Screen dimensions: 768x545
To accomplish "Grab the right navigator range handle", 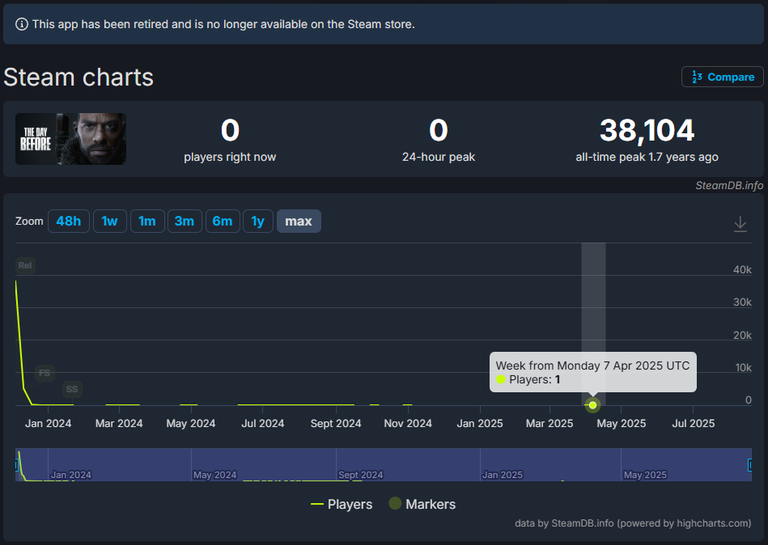I will click(x=750, y=465).
